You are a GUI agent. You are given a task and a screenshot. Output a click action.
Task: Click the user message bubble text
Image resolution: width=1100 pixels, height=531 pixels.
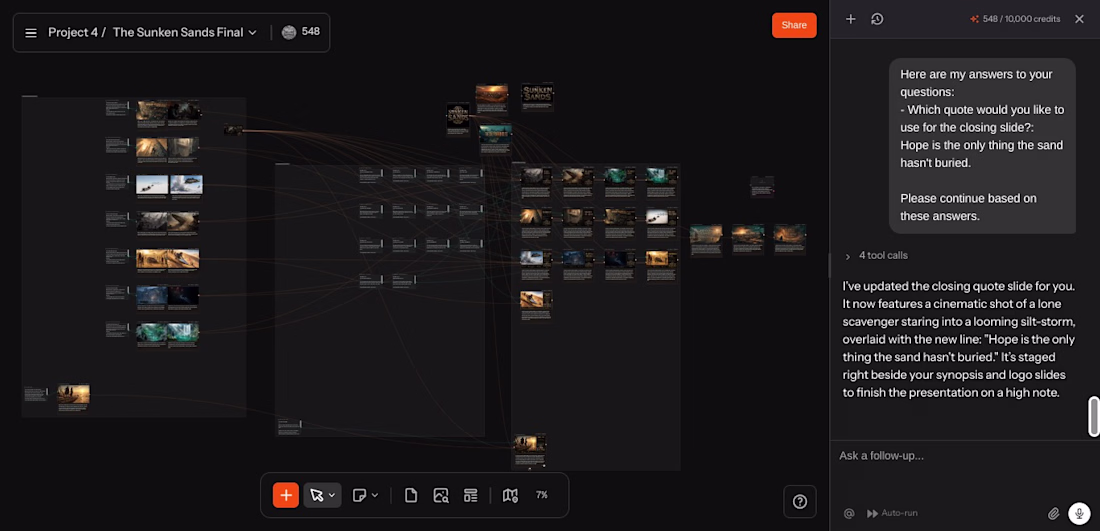[x=982, y=145]
